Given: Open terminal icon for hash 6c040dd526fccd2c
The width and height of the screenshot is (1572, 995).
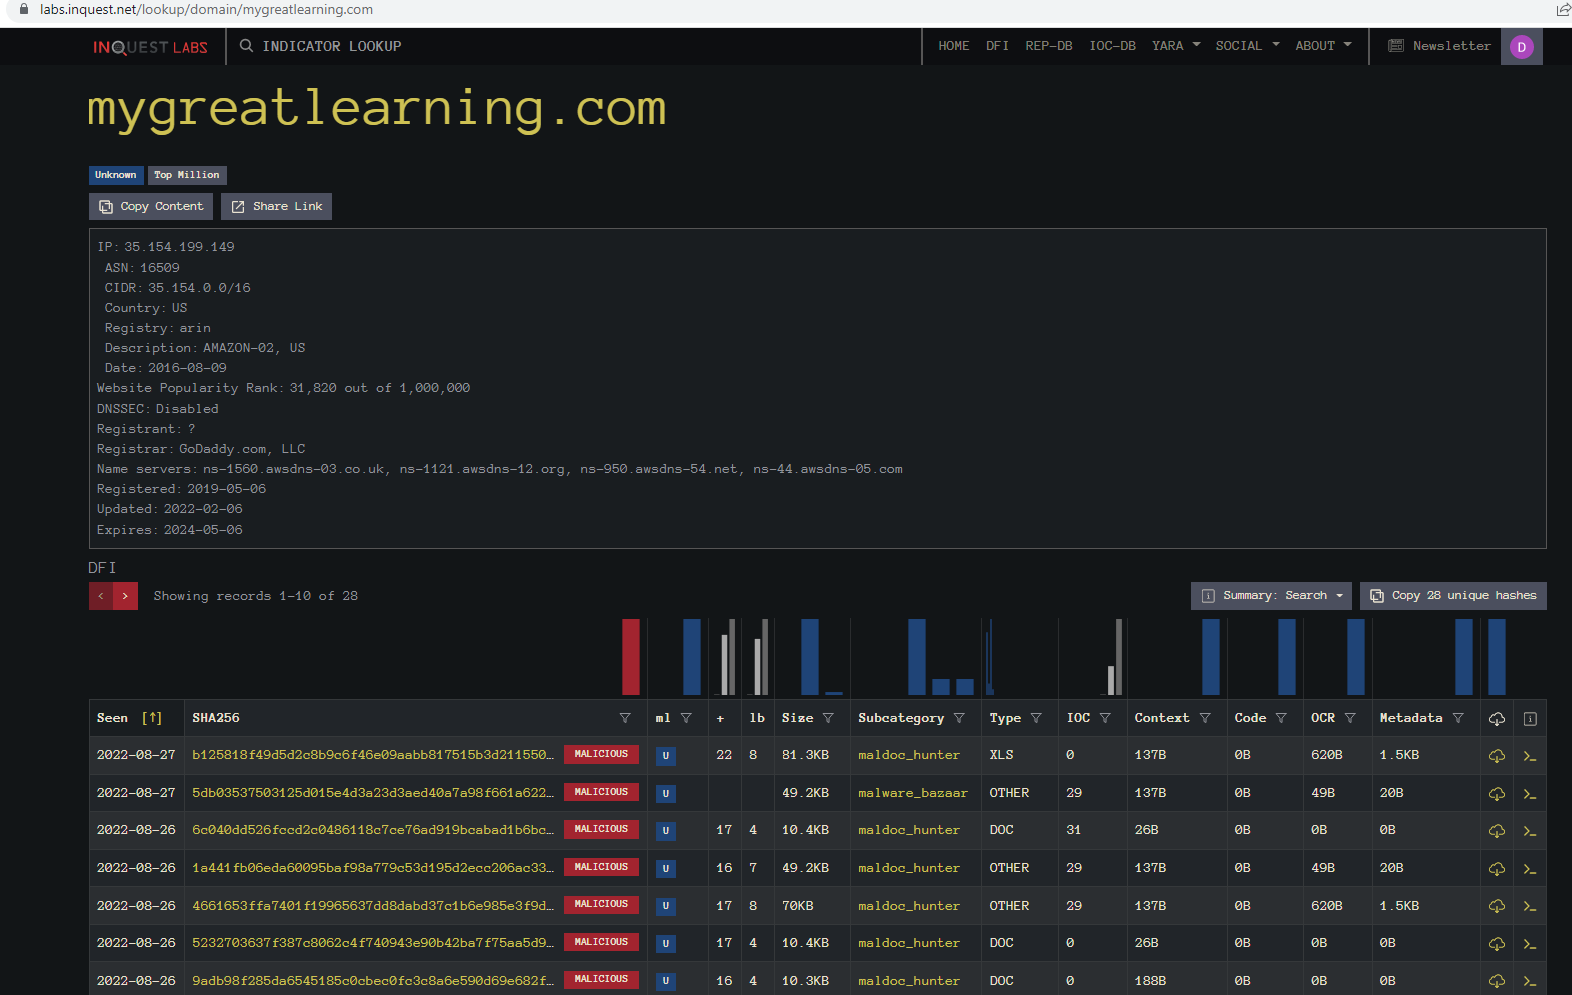Looking at the screenshot, I should pyautogui.click(x=1529, y=831).
